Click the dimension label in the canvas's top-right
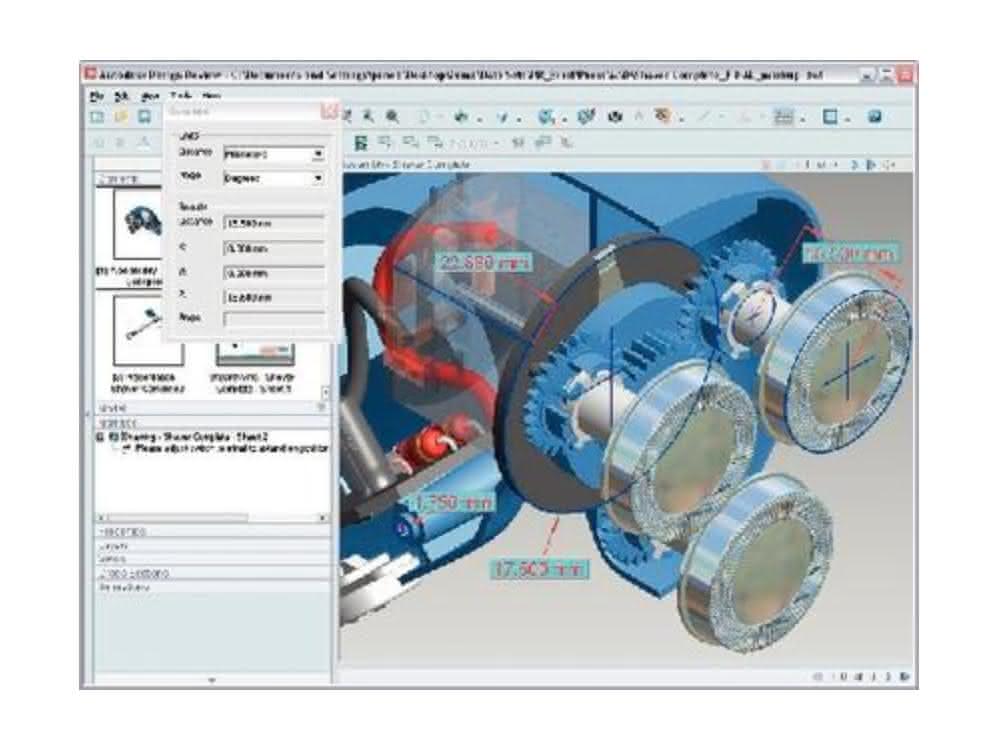 [850, 253]
